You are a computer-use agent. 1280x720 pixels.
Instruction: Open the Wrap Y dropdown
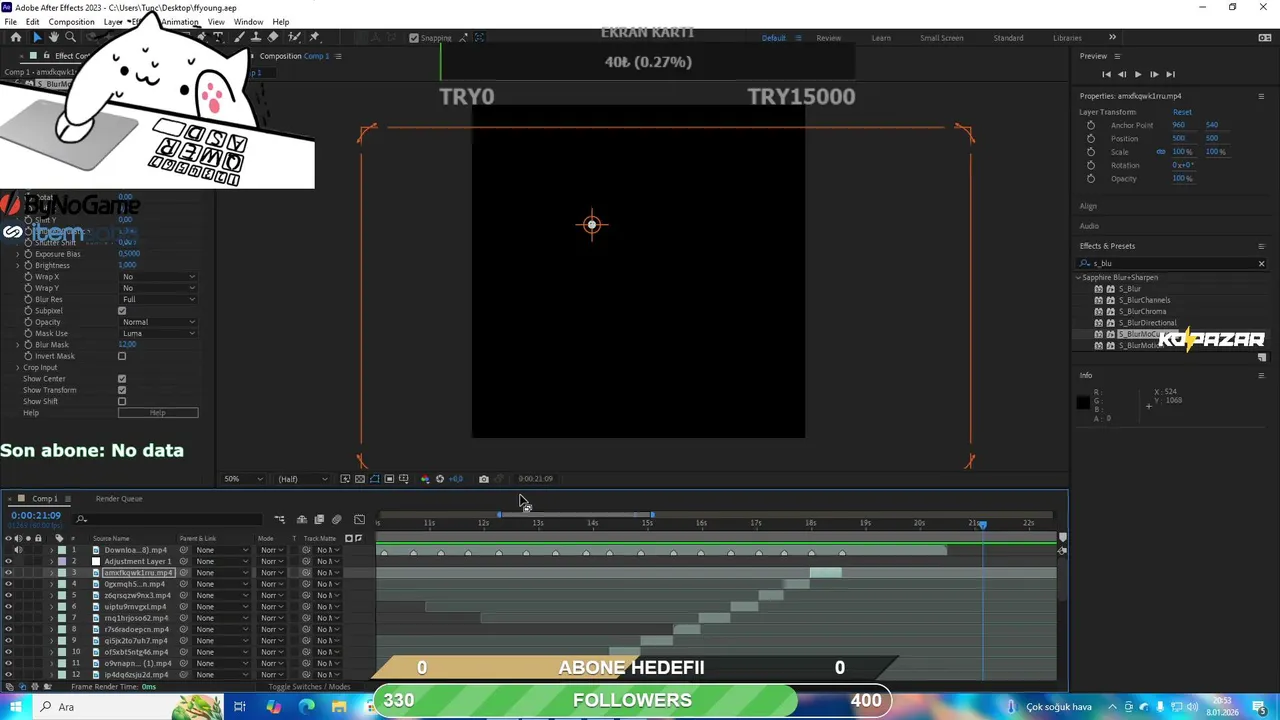tap(159, 288)
